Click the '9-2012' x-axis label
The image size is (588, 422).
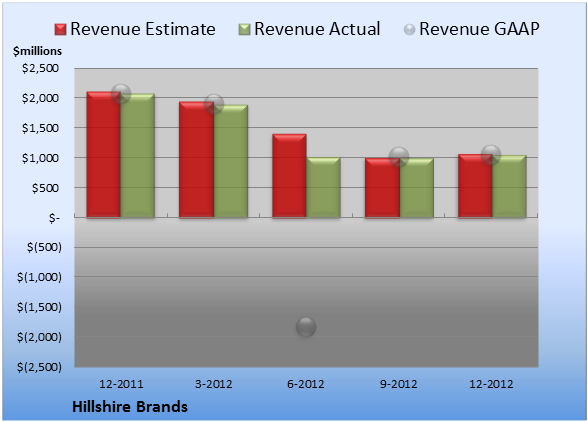pyautogui.click(x=398, y=384)
